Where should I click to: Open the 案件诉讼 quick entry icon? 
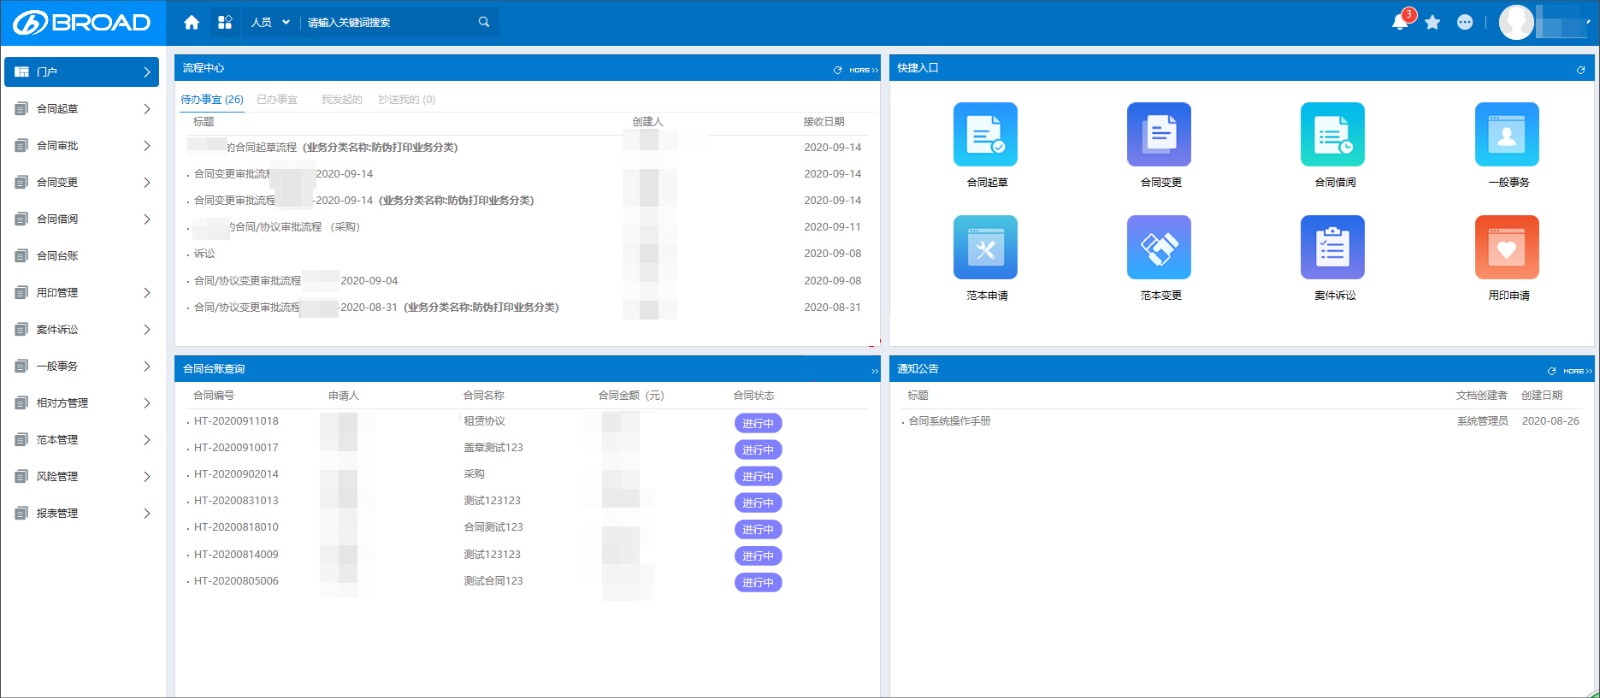point(1333,247)
